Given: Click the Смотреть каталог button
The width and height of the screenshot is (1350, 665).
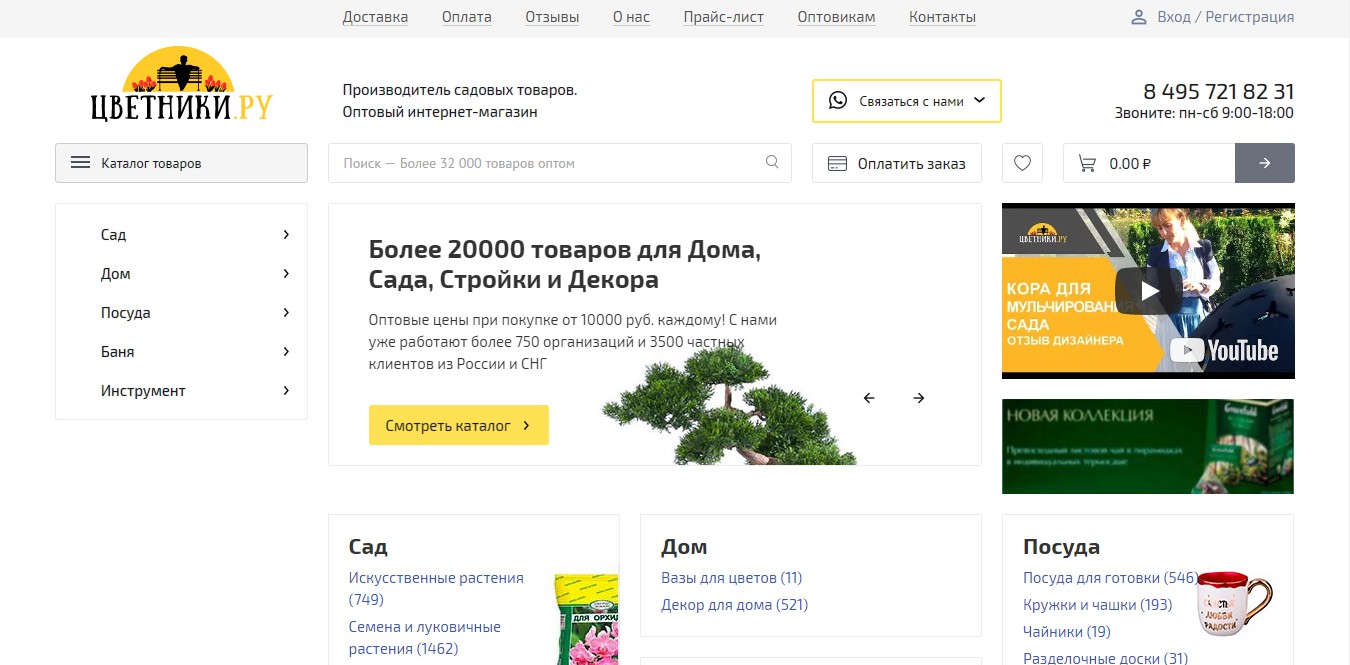Looking at the screenshot, I should 458,425.
